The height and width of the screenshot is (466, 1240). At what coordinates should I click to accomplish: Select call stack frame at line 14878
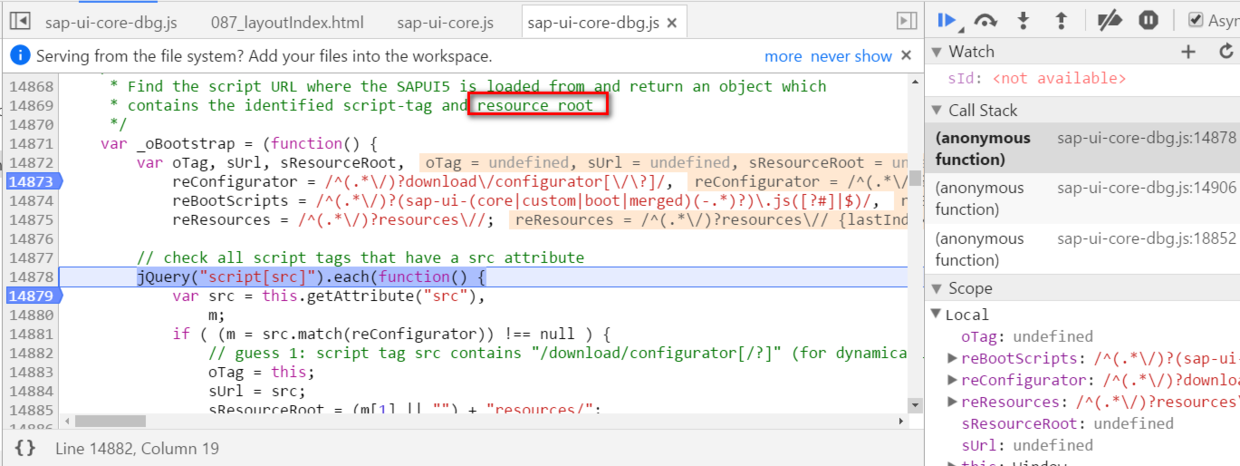pyautogui.click(x=1082, y=149)
